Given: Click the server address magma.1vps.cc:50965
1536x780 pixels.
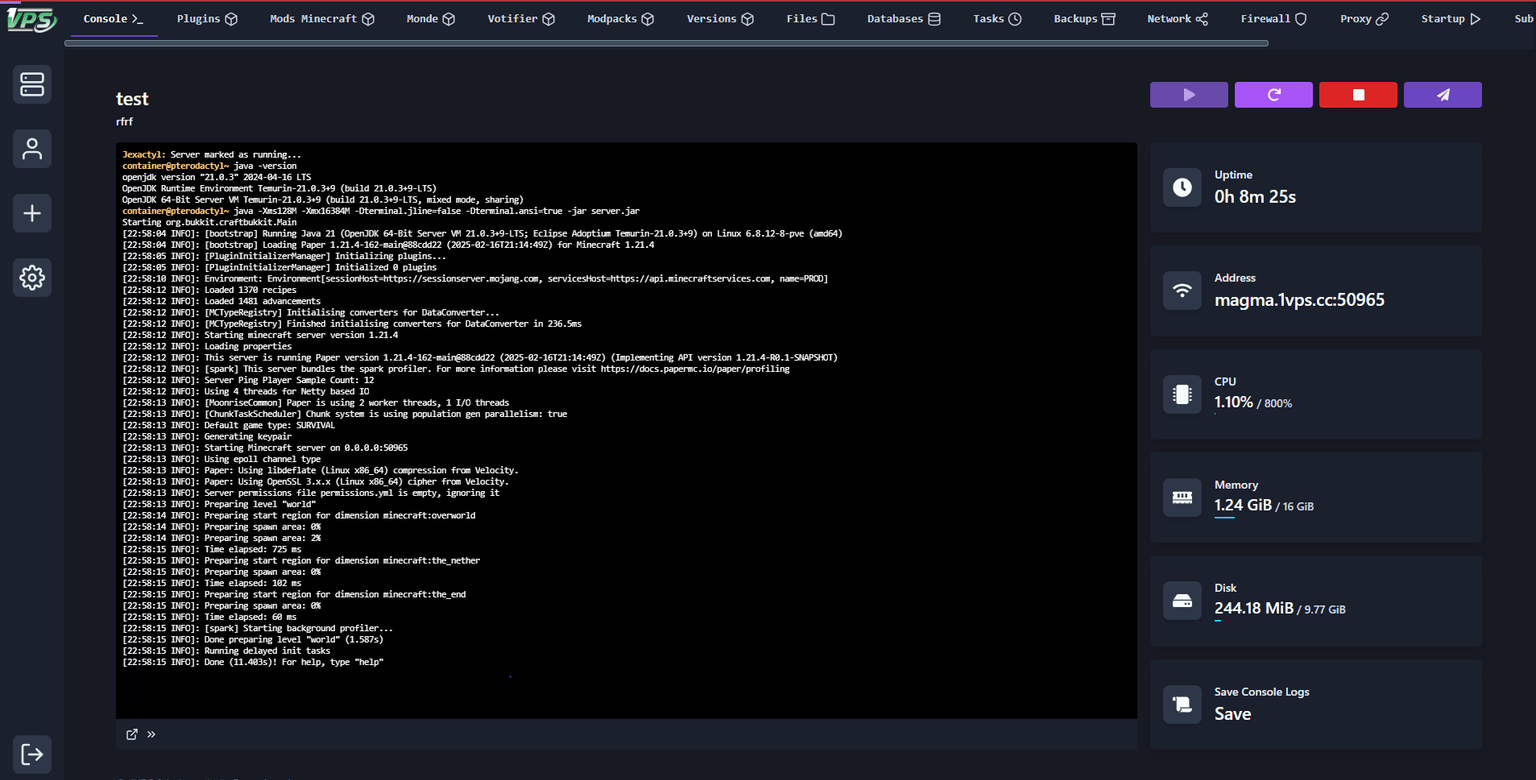Looking at the screenshot, I should coord(1299,300).
